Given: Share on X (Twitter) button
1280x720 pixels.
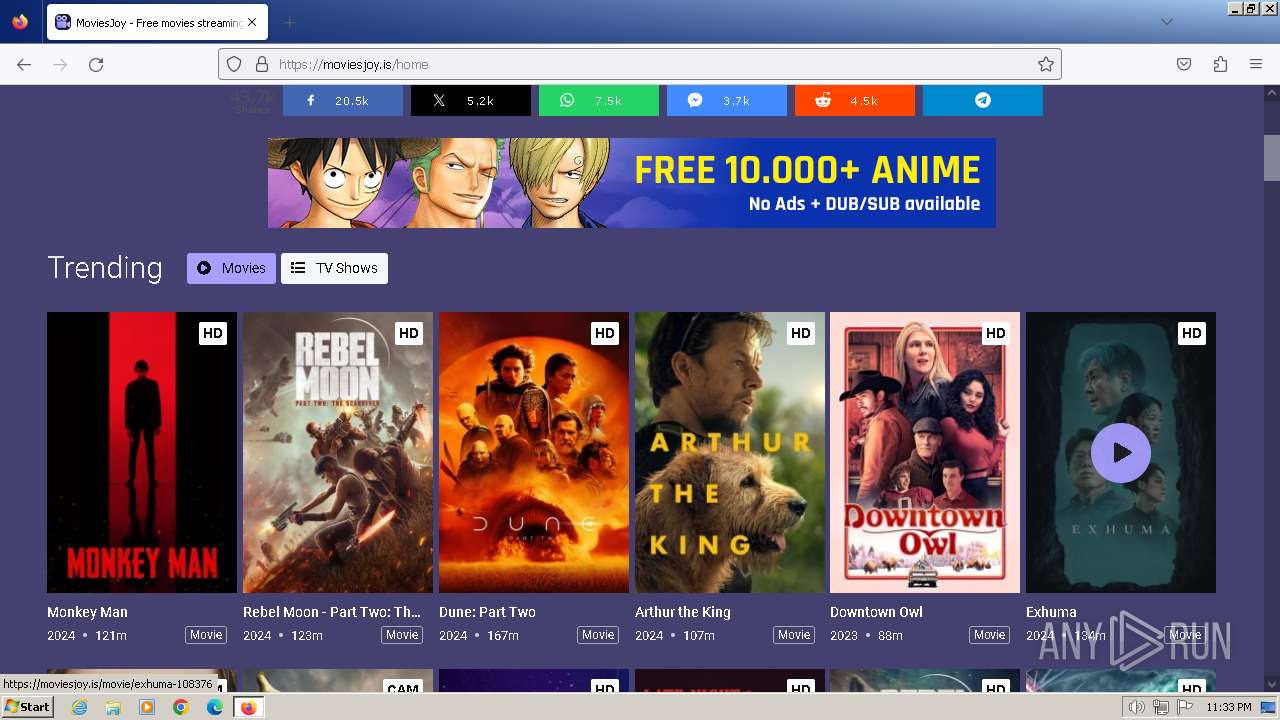Looking at the screenshot, I should (470, 100).
